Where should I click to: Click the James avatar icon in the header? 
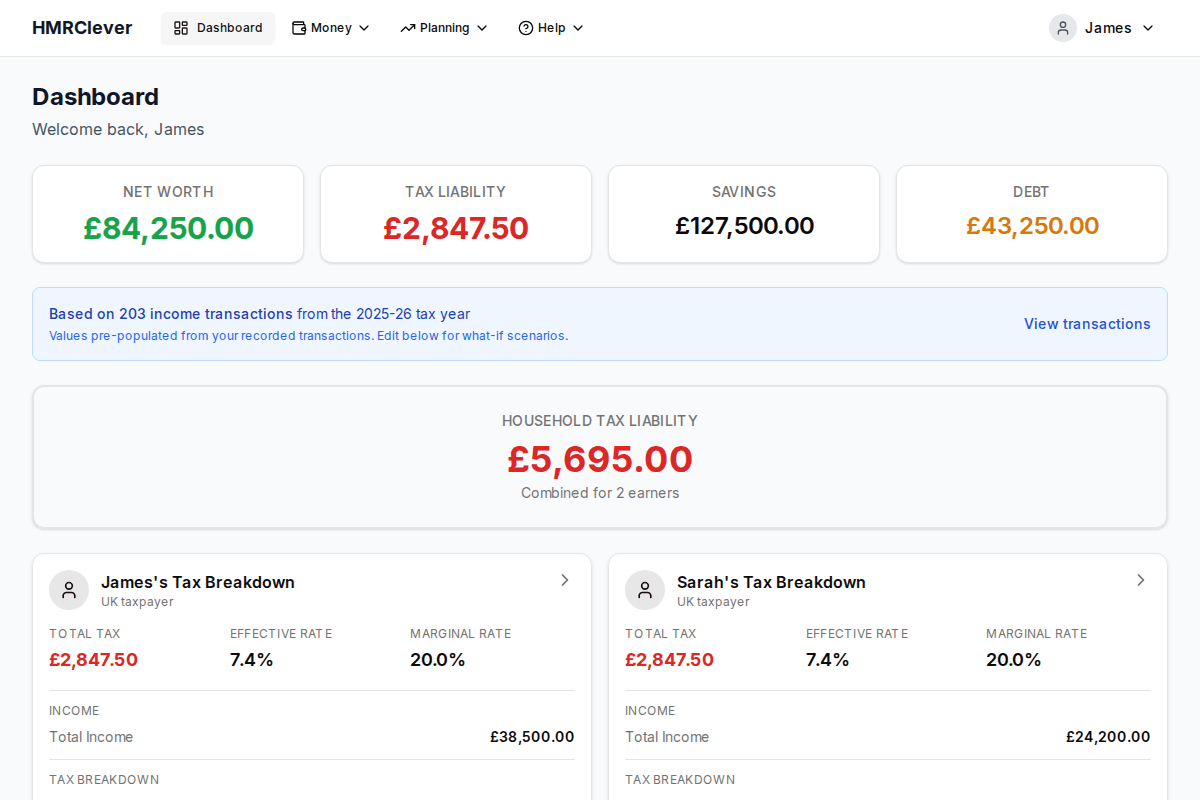1062,28
